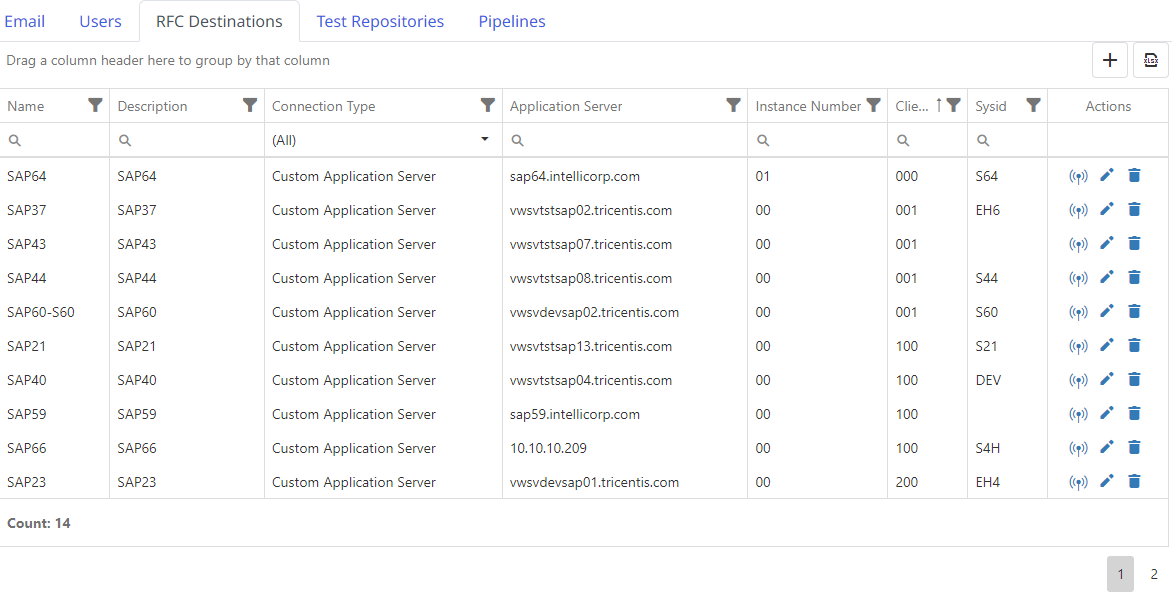The height and width of the screenshot is (594, 1172).
Task: Export the grid to XLSX file
Action: click(x=1150, y=60)
